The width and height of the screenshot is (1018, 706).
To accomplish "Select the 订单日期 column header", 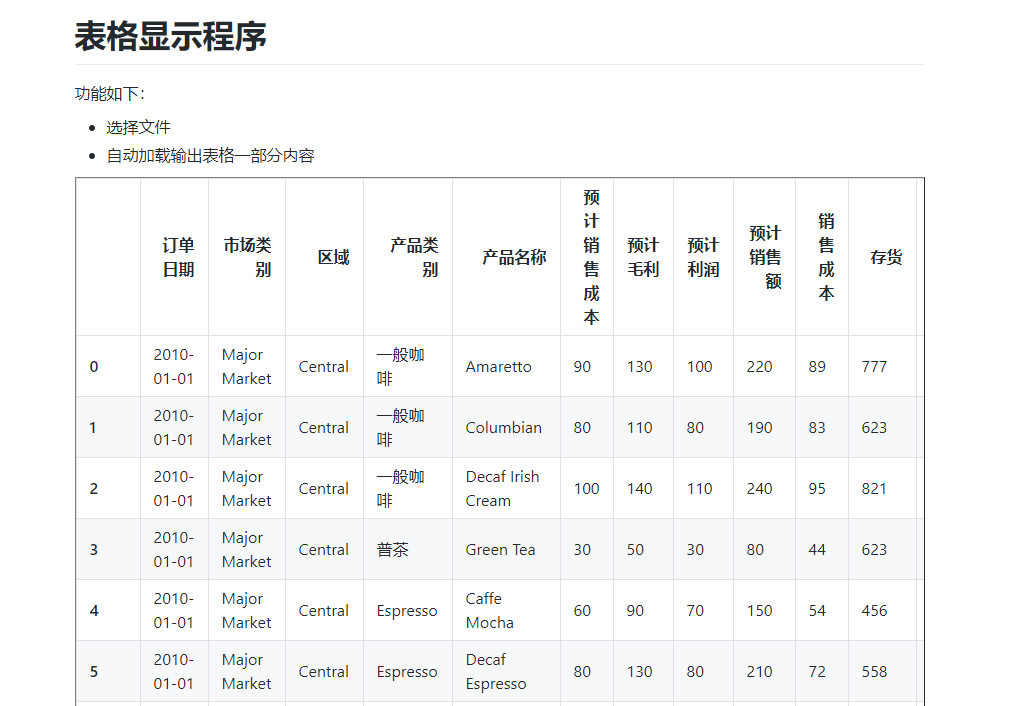I will pyautogui.click(x=178, y=257).
